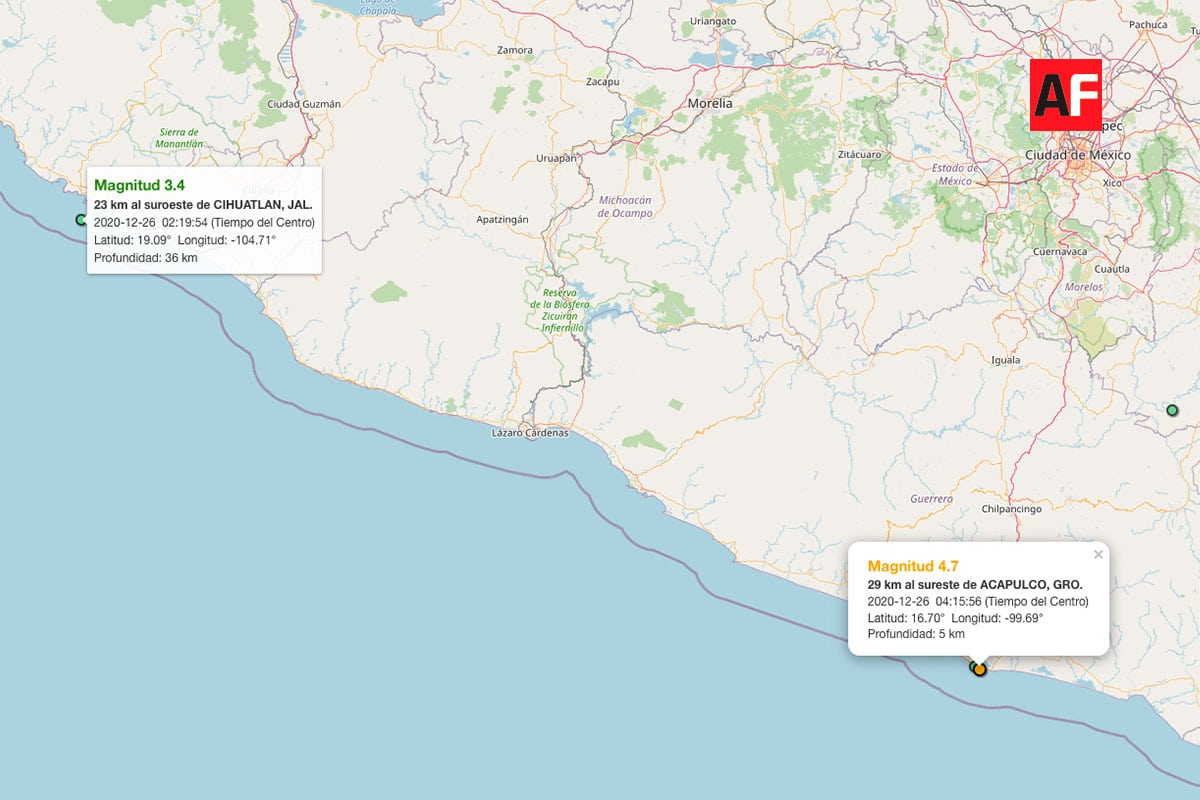
Task: Click the 'Magnitud 4.7' heading
Action: pos(913,566)
